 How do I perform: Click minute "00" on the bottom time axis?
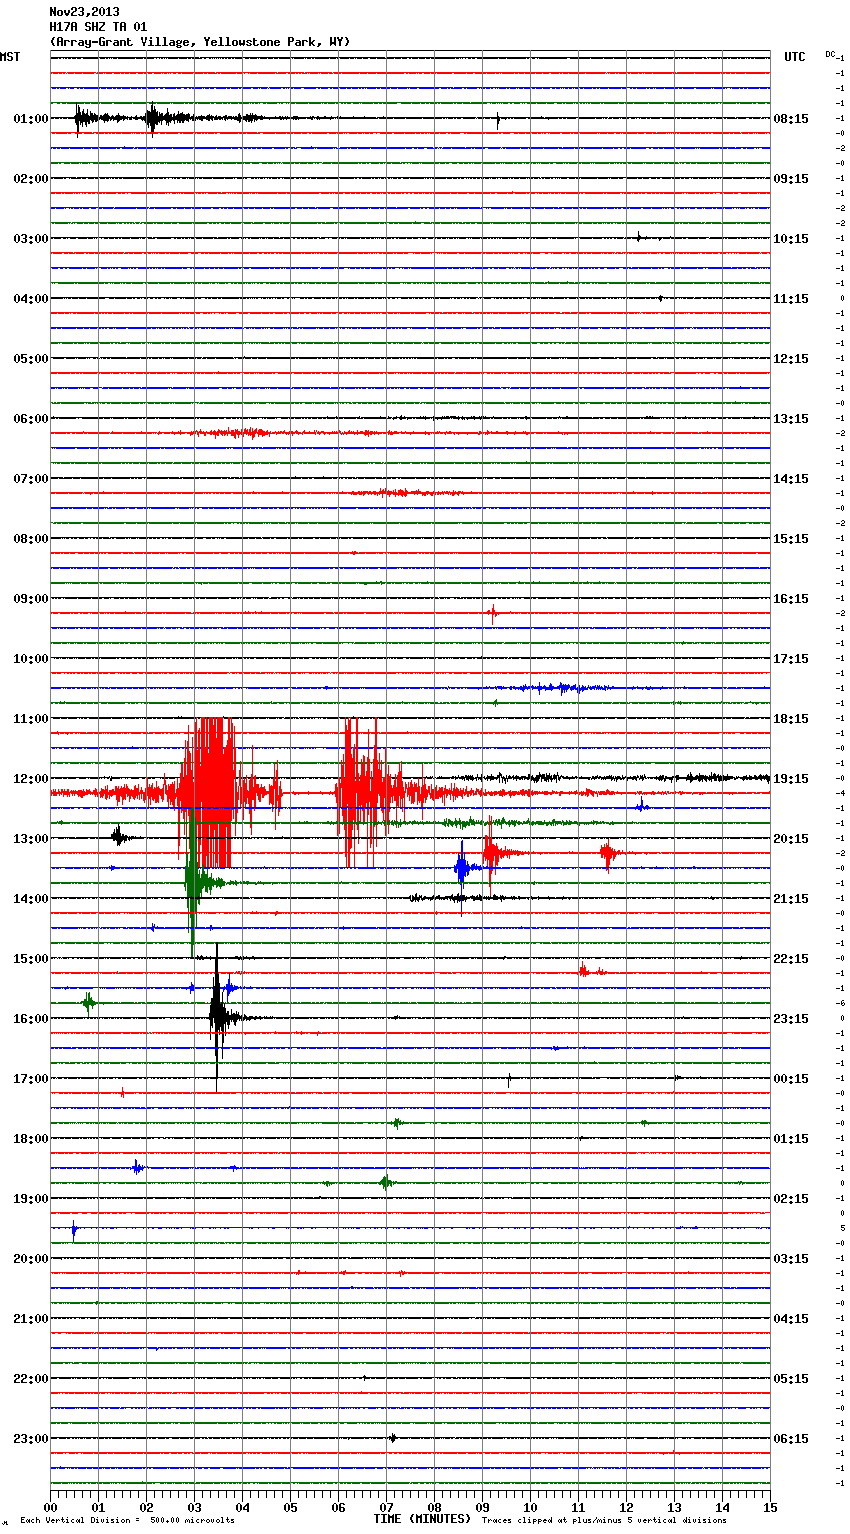tap(50, 1507)
